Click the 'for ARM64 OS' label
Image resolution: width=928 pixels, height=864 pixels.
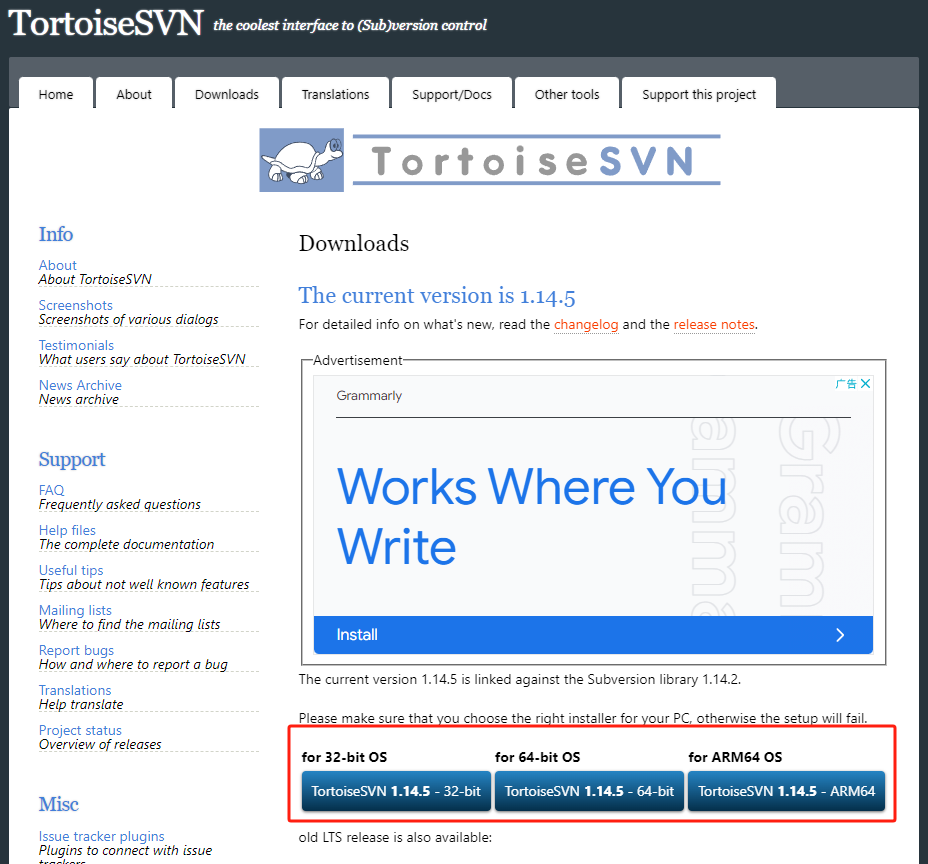click(x=735, y=757)
